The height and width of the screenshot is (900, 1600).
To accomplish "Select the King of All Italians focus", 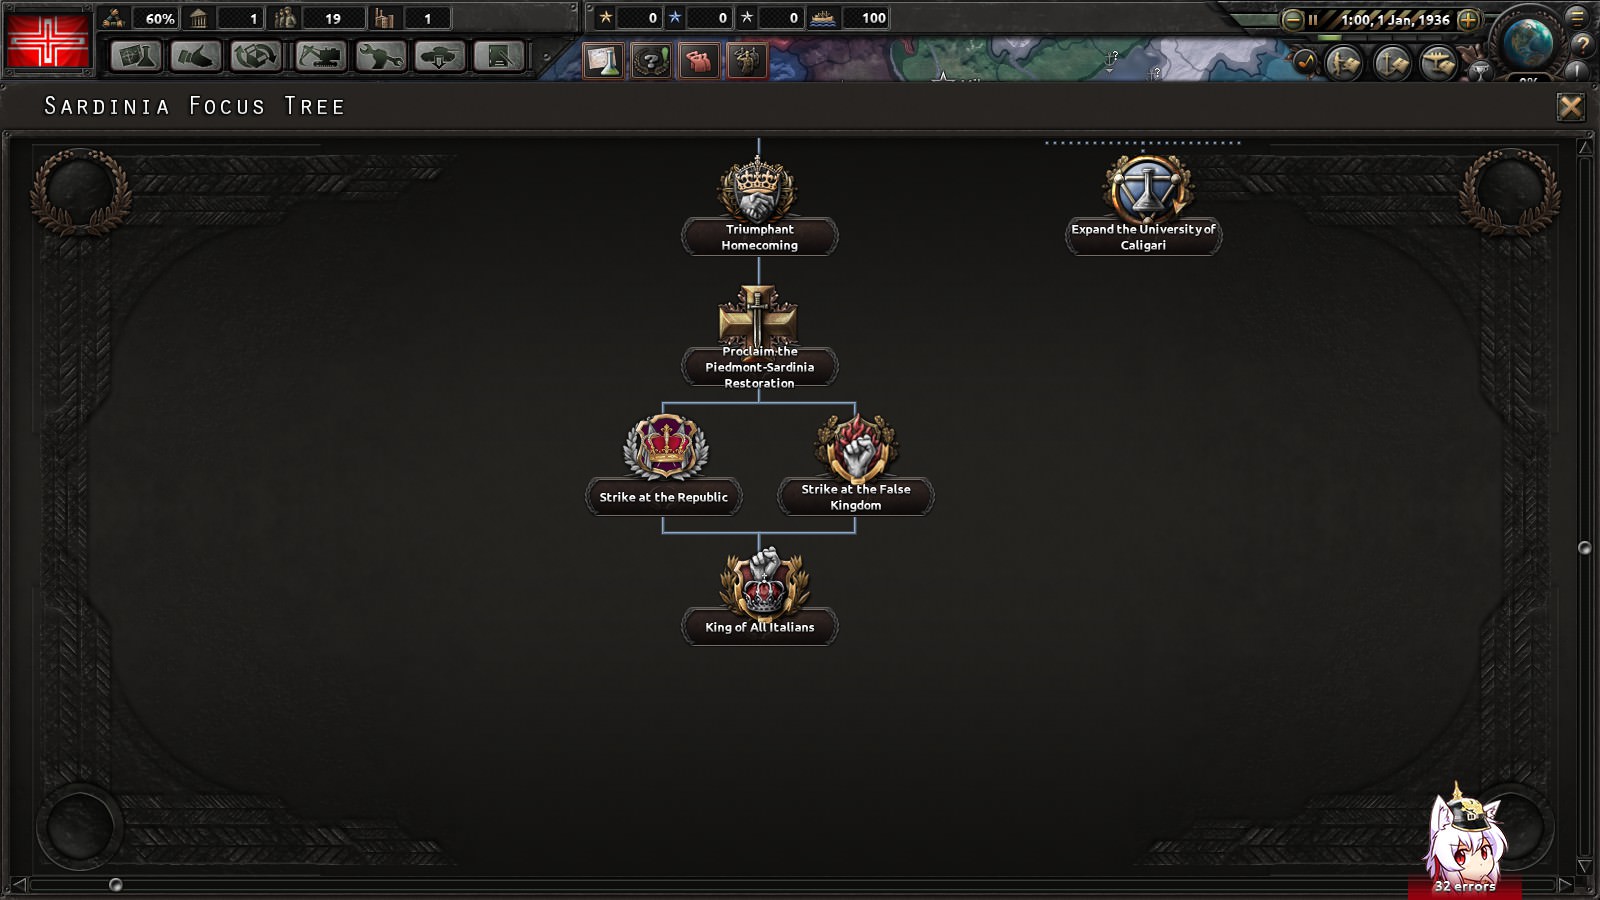I will (760, 627).
